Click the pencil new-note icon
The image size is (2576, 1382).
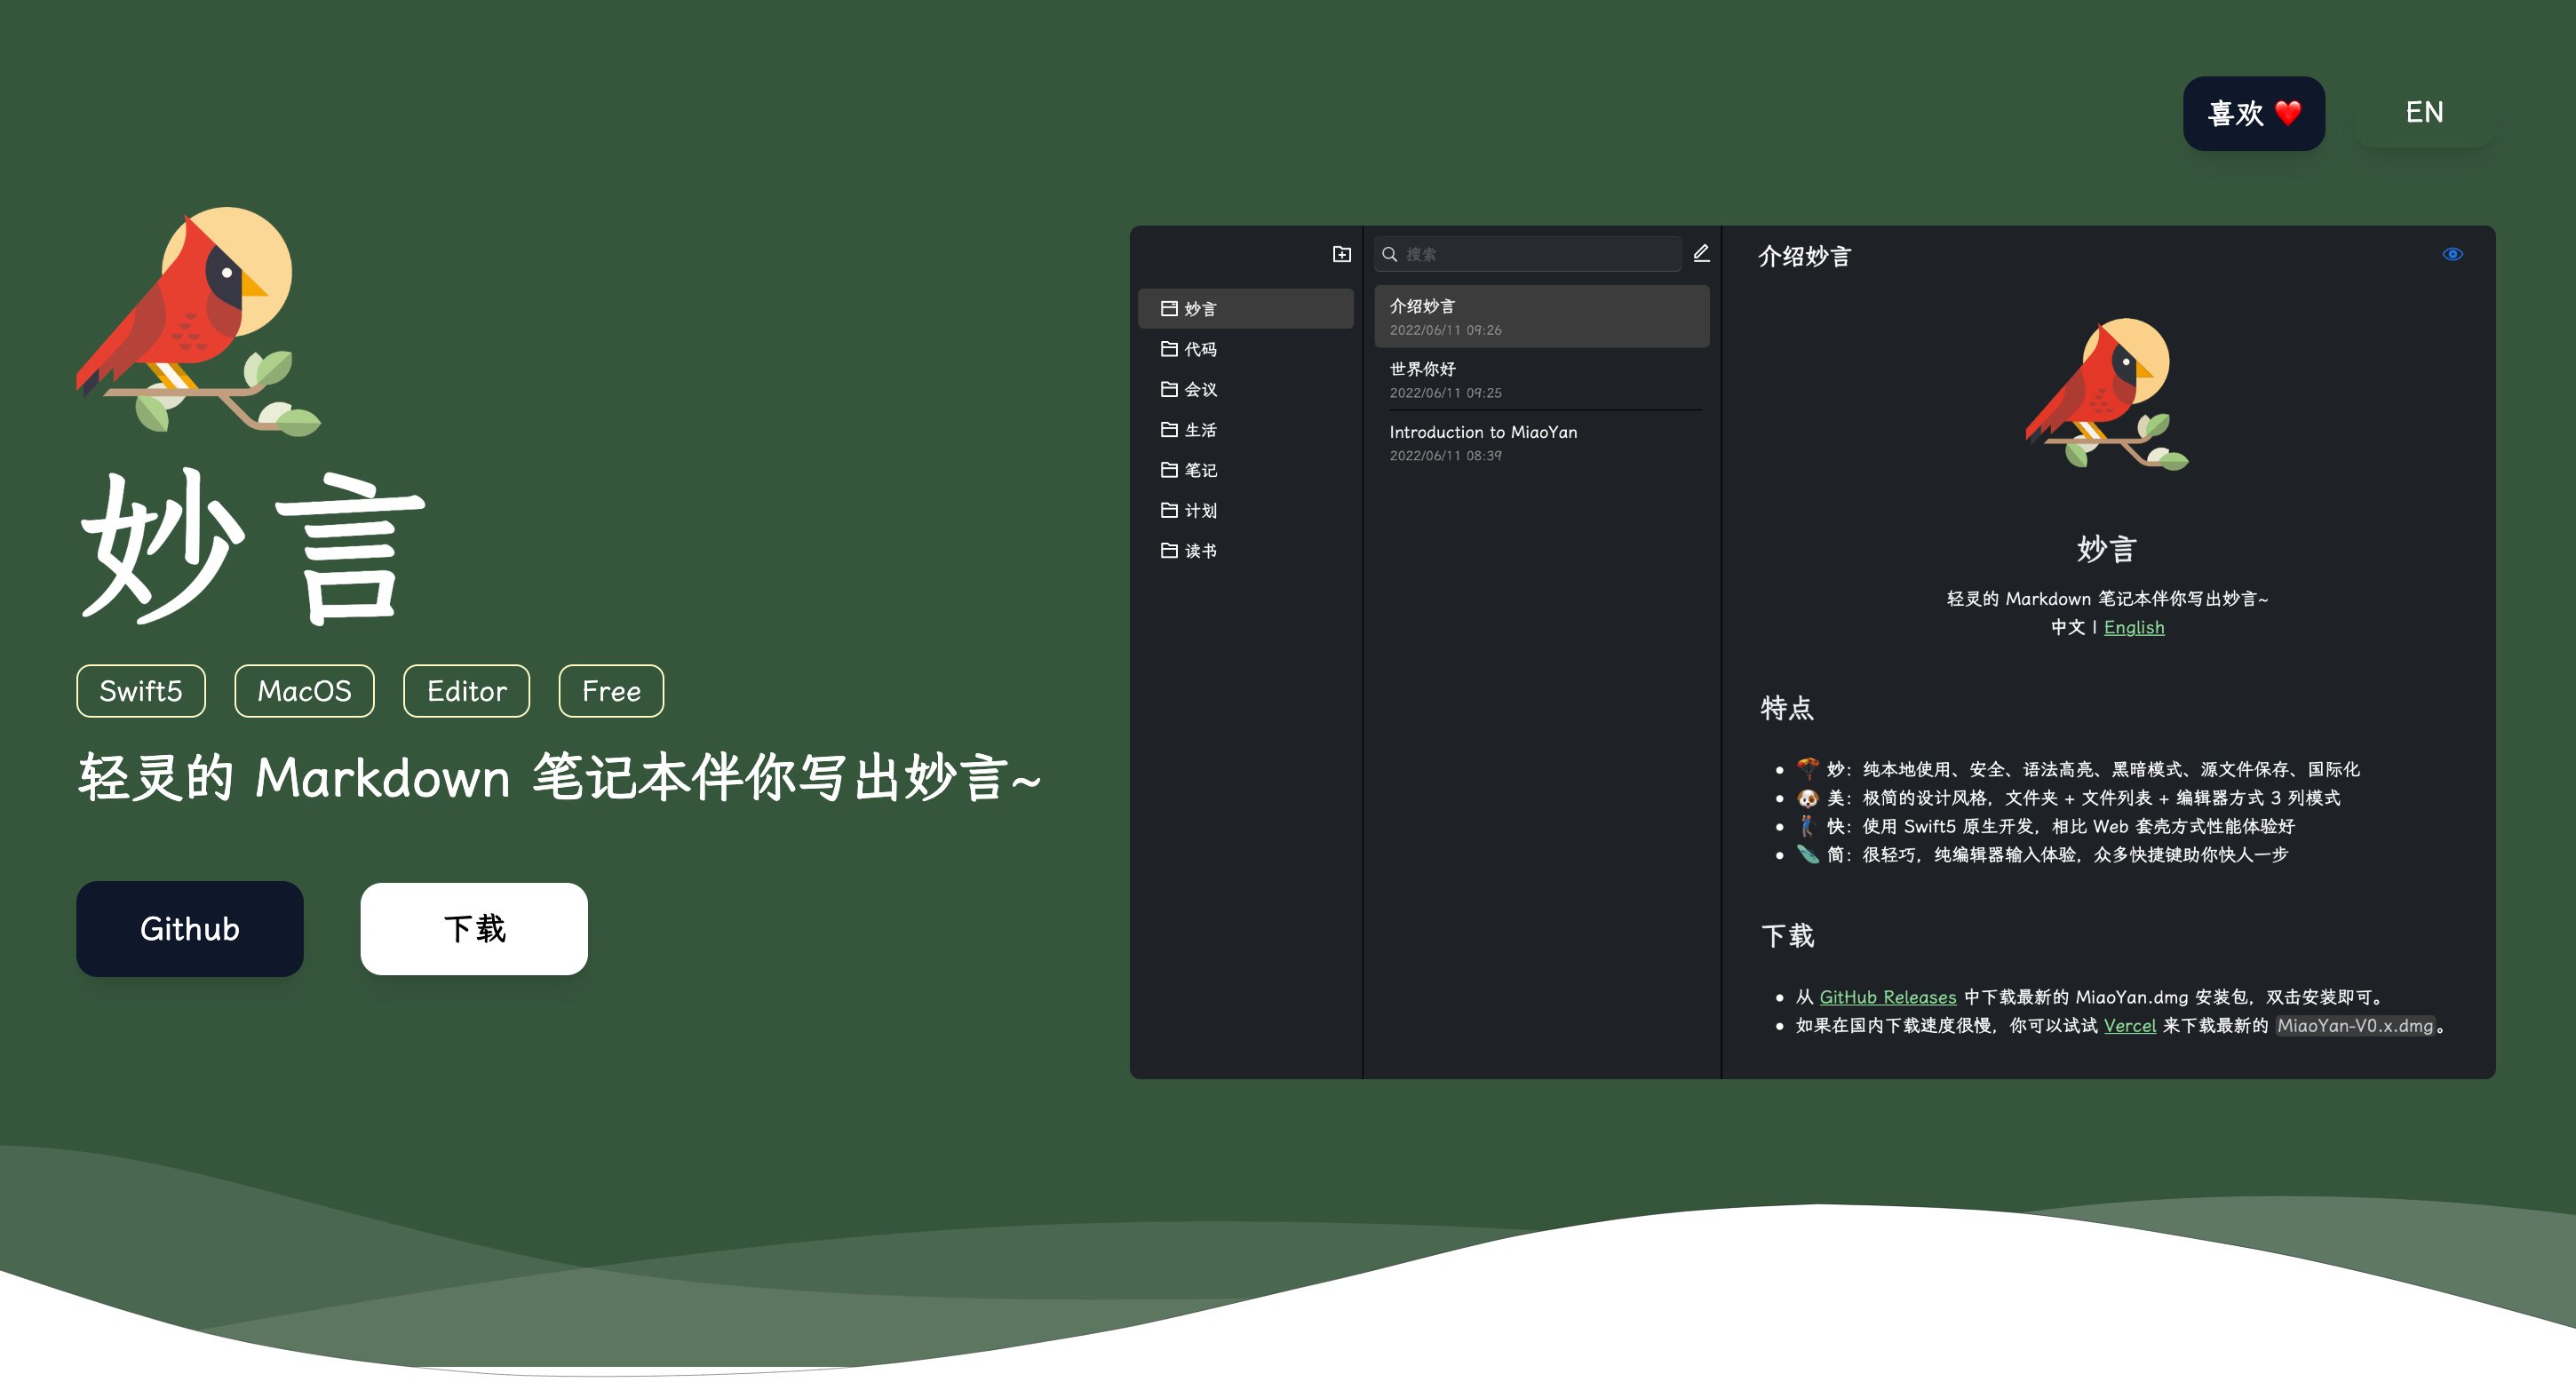(1701, 253)
